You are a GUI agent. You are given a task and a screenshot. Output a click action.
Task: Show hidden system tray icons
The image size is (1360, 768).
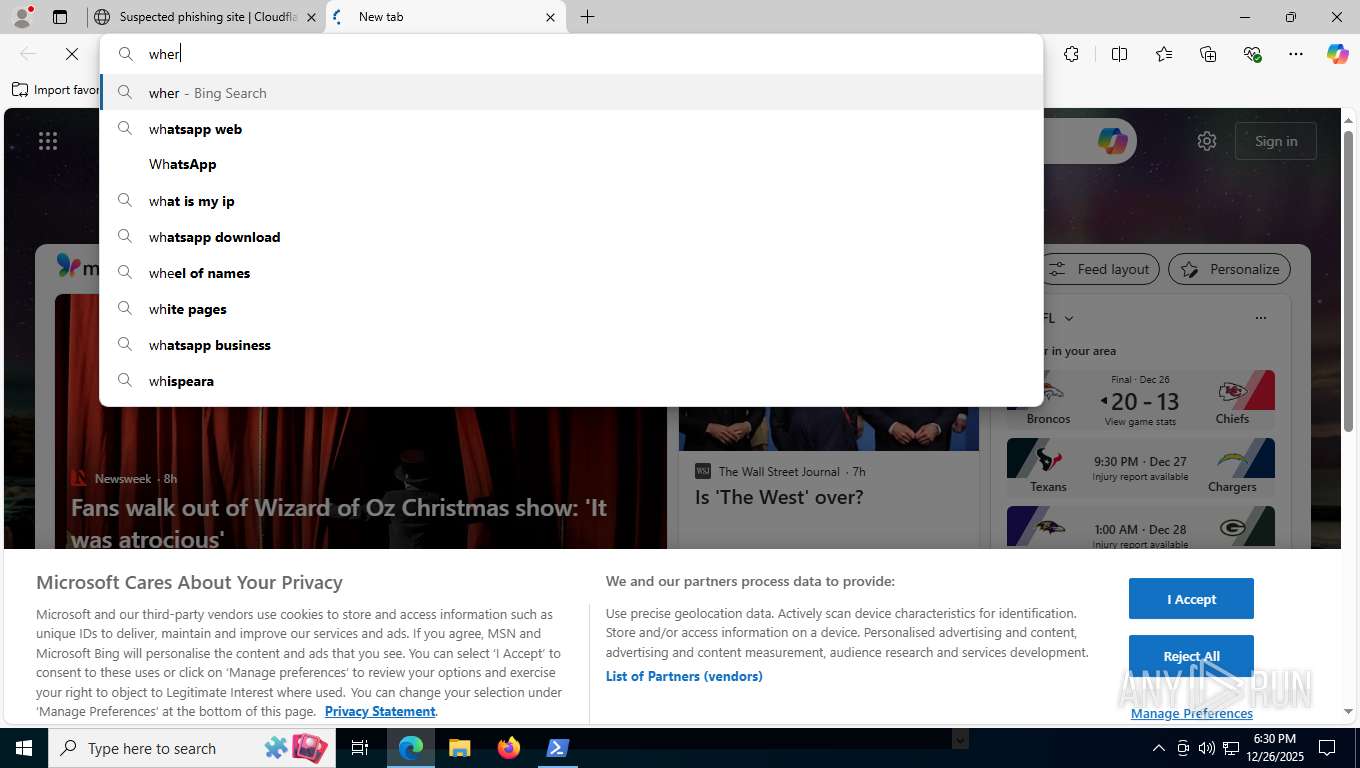click(1158, 748)
